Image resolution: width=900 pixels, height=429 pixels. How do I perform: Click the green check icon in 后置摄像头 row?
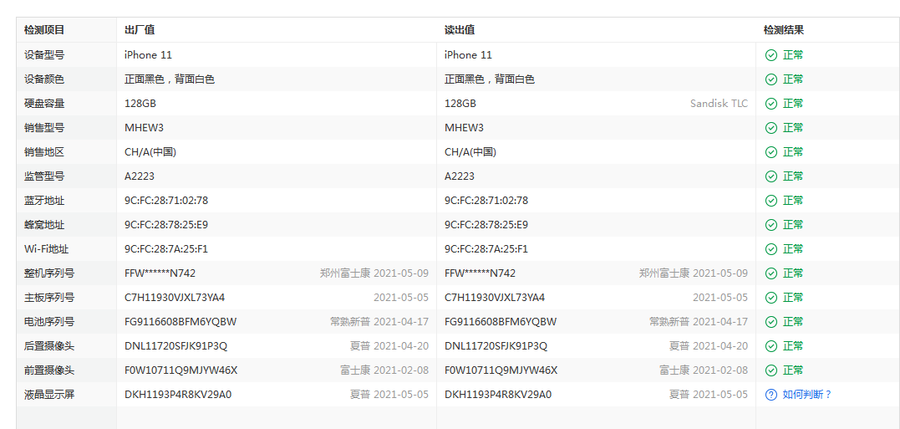[x=771, y=346]
